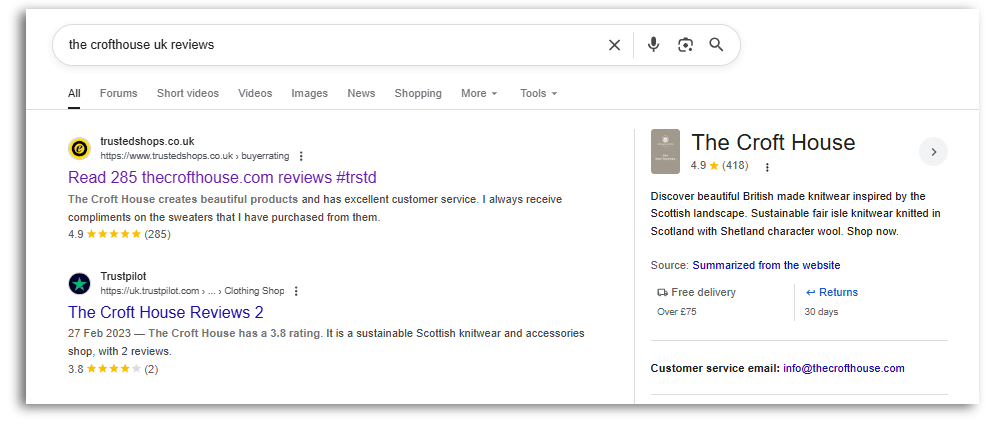Expand the More search filters dropdown
Screen dimensions: 1000x425
point(479,93)
